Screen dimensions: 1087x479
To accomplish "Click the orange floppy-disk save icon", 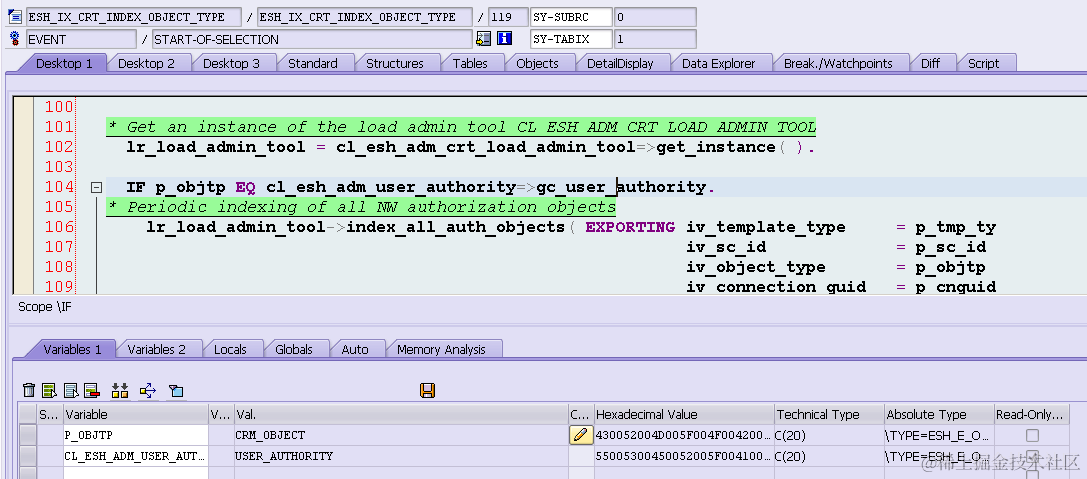I will 427,391.
